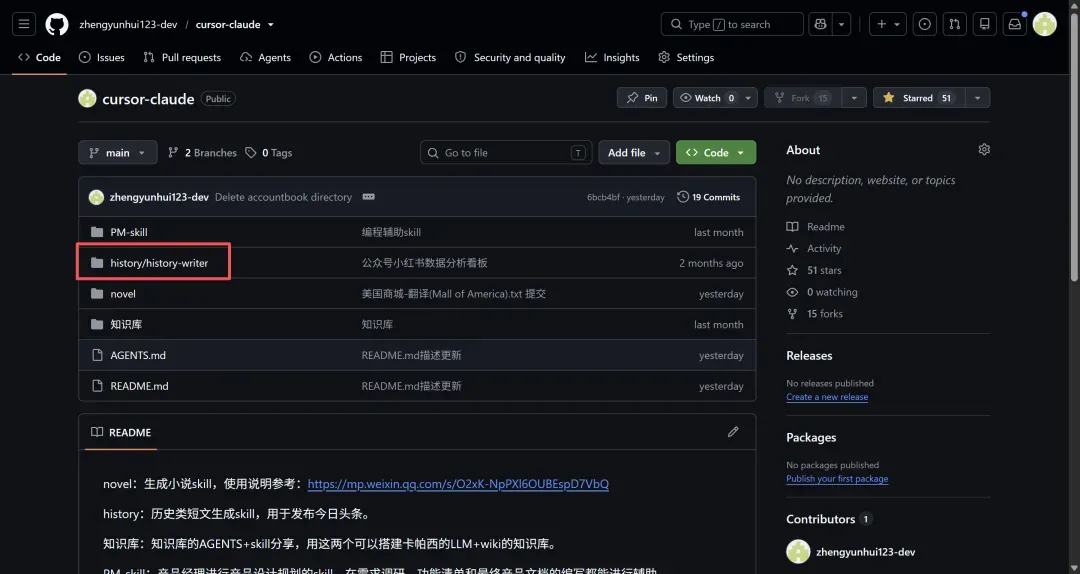Open commit author avatar zhengyunhui123-dev

(x=96, y=197)
